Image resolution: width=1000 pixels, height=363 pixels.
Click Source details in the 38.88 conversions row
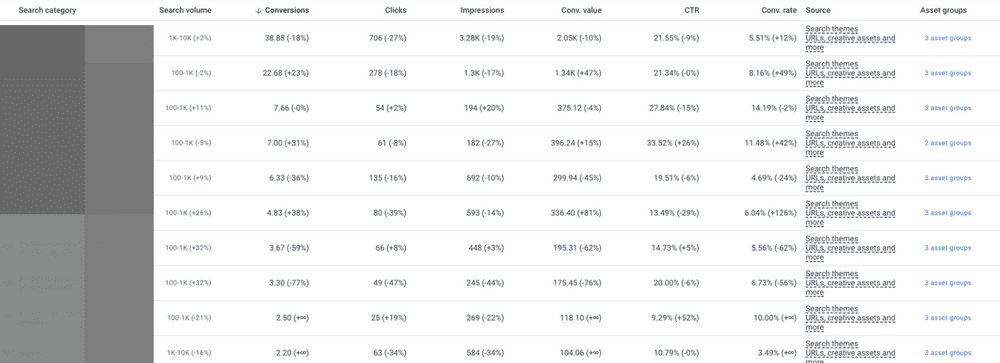click(850, 38)
